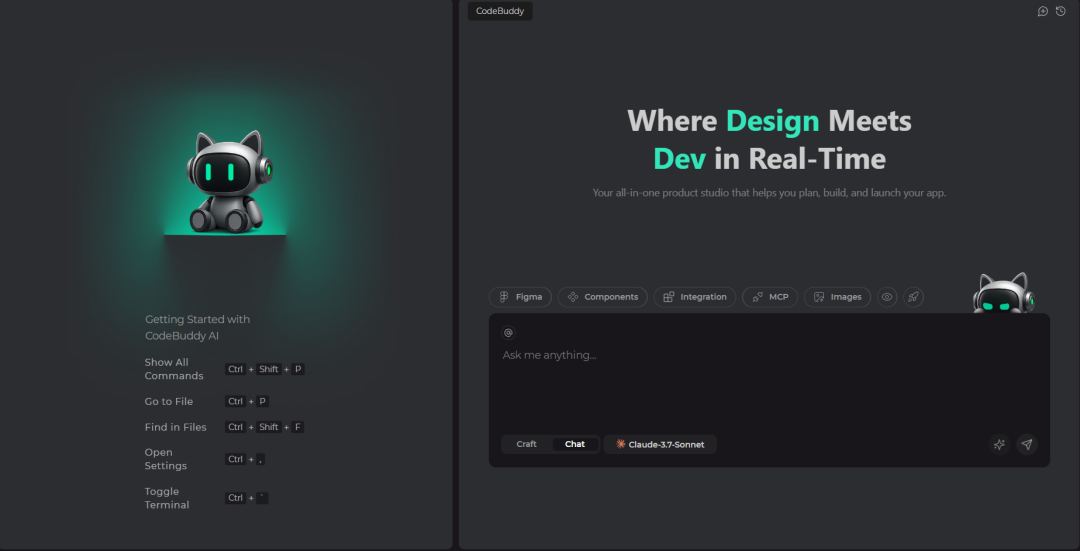Click the Images picture icon
The height and width of the screenshot is (551, 1080).
(819, 297)
